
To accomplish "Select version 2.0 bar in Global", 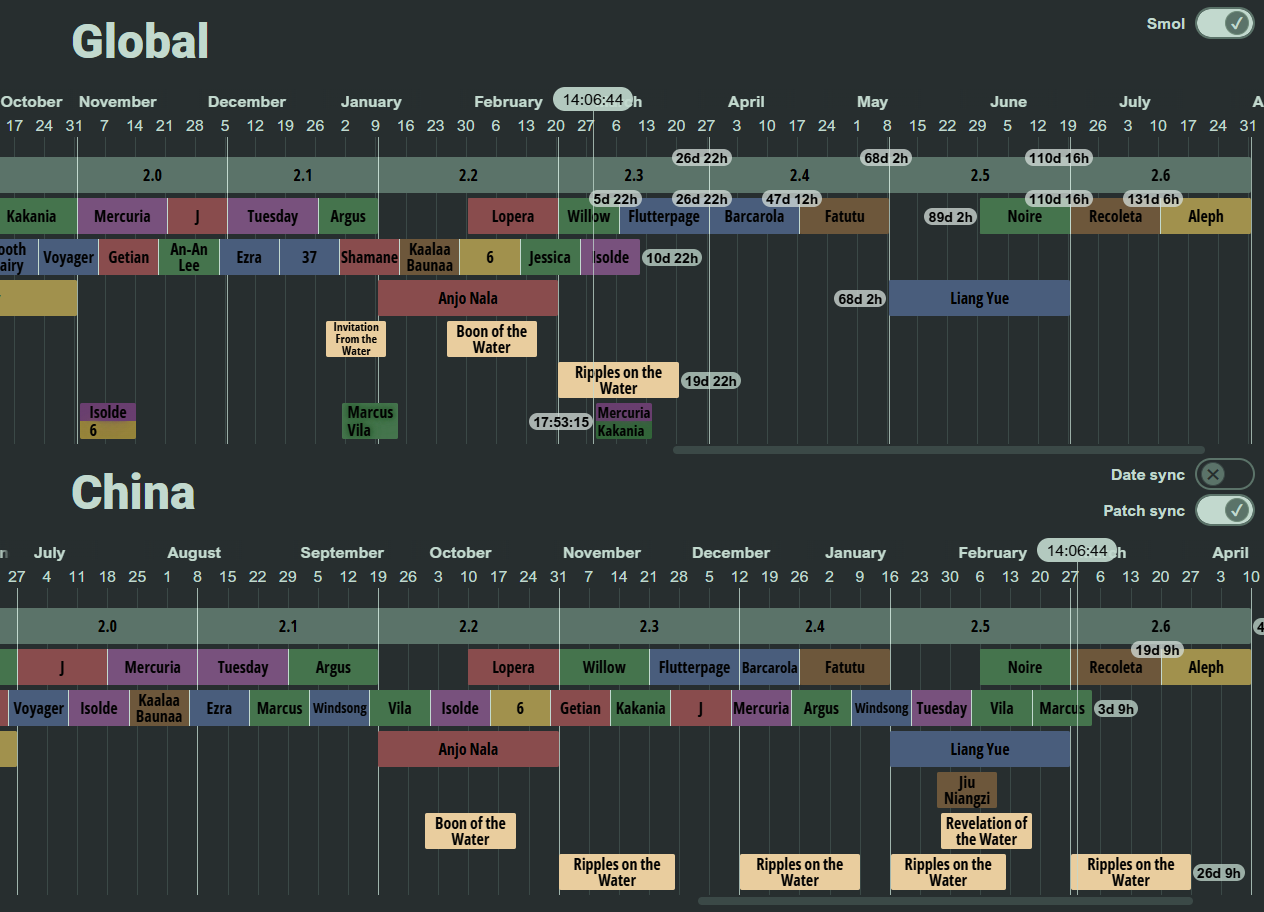I will [x=152, y=175].
